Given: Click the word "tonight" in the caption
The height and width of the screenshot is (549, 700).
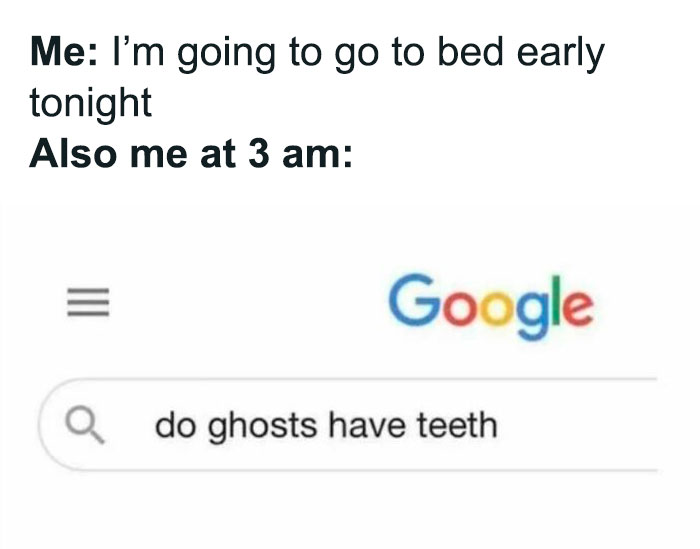Looking at the screenshot, I should [90, 103].
